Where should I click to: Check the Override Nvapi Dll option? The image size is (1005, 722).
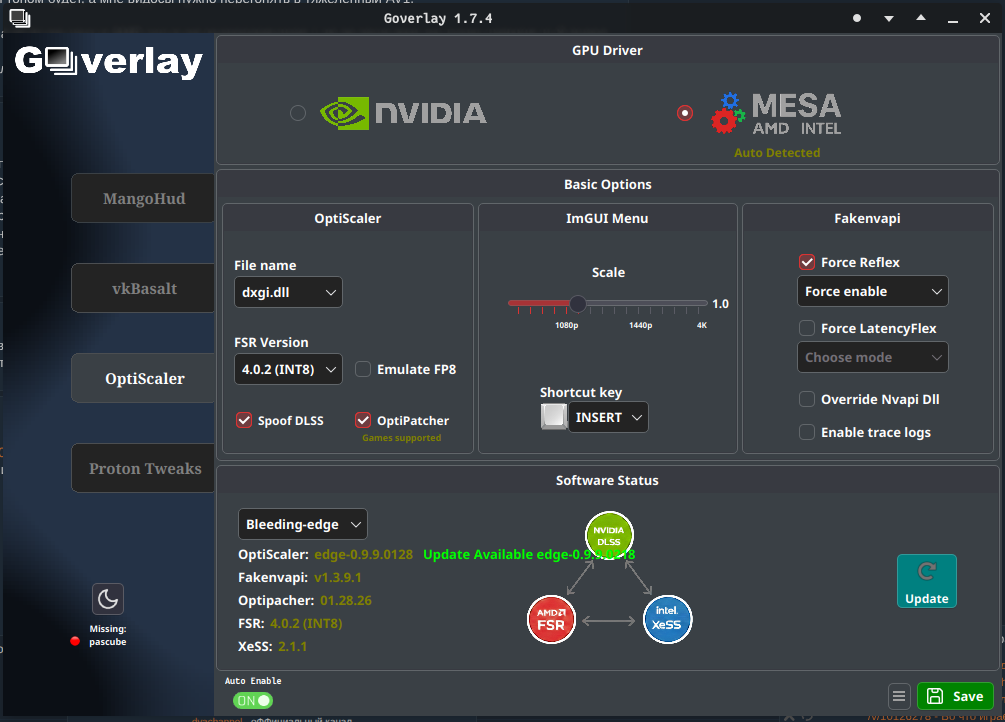[807, 399]
